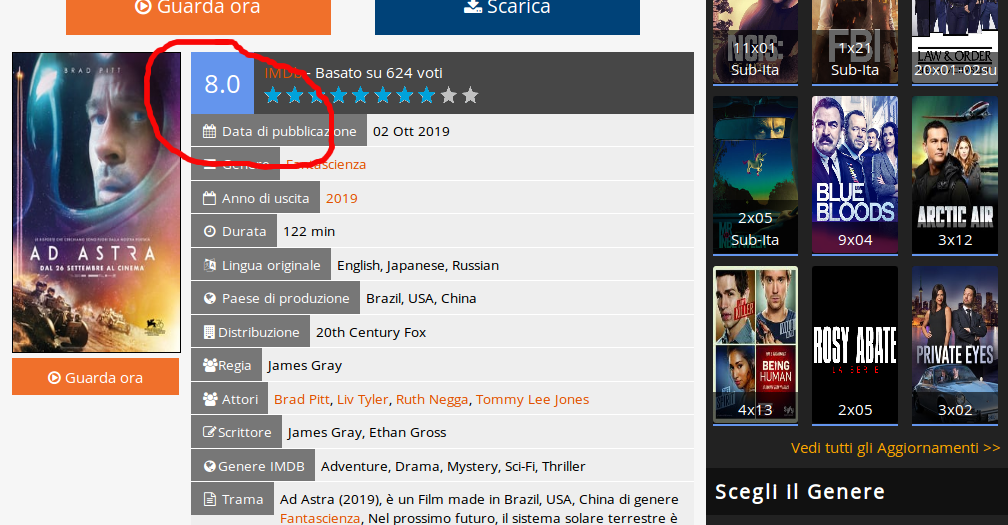Click the language icon next to Lingua originale
This screenshot has width=1008, height=525.
(209, 265)
